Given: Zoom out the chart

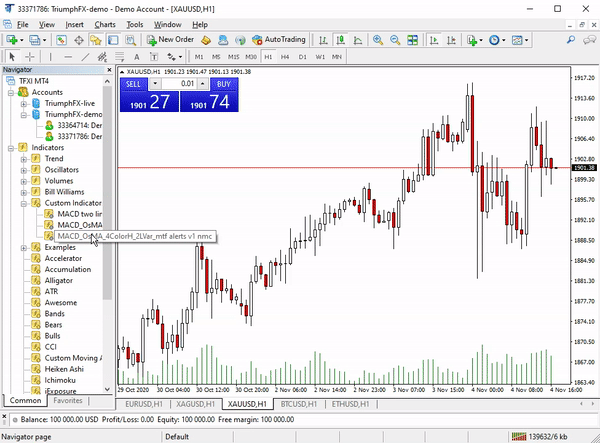Looking at the screenshot, I should point(395,40).
